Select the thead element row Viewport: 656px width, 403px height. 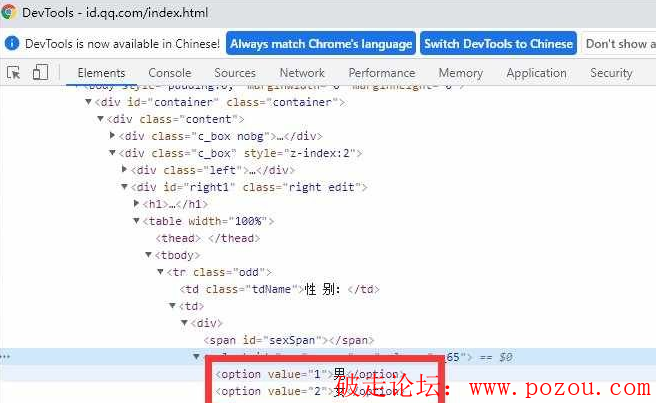coord(208,238)
